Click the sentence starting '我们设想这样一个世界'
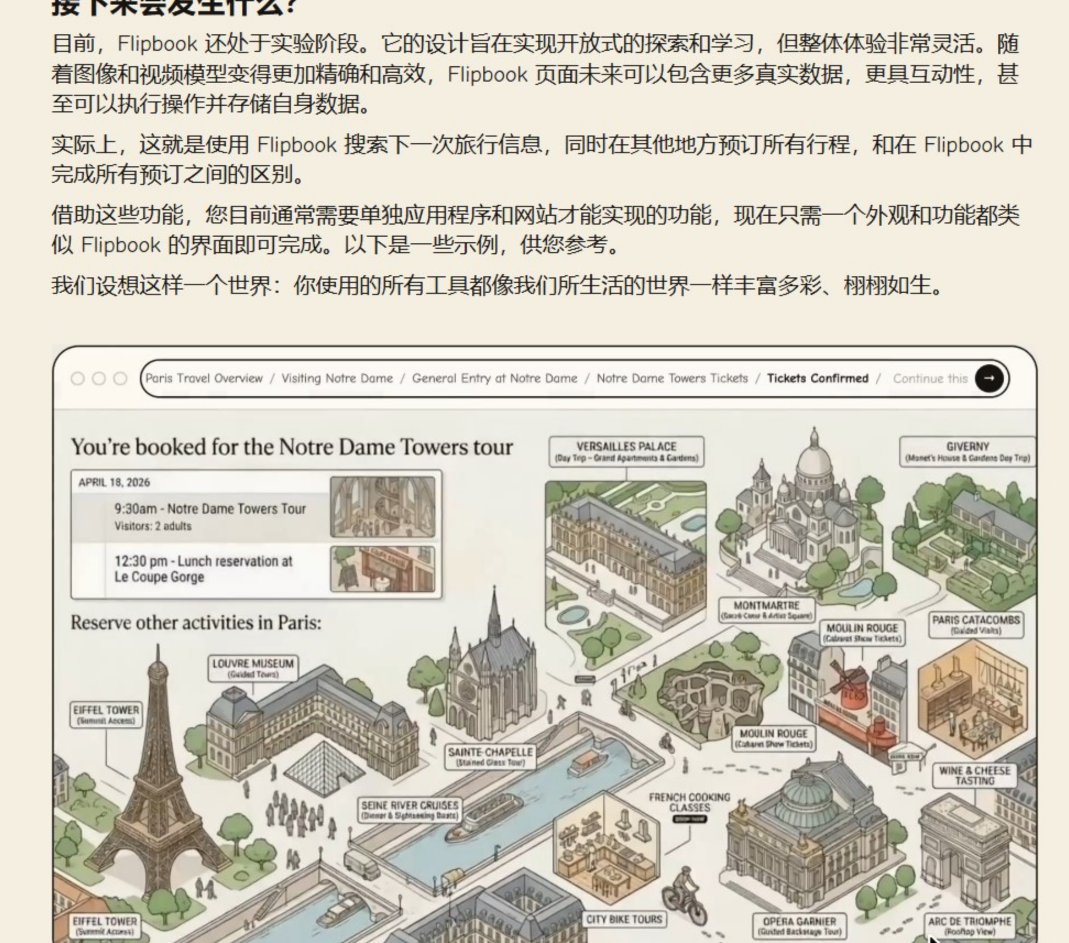 point(498,285)
